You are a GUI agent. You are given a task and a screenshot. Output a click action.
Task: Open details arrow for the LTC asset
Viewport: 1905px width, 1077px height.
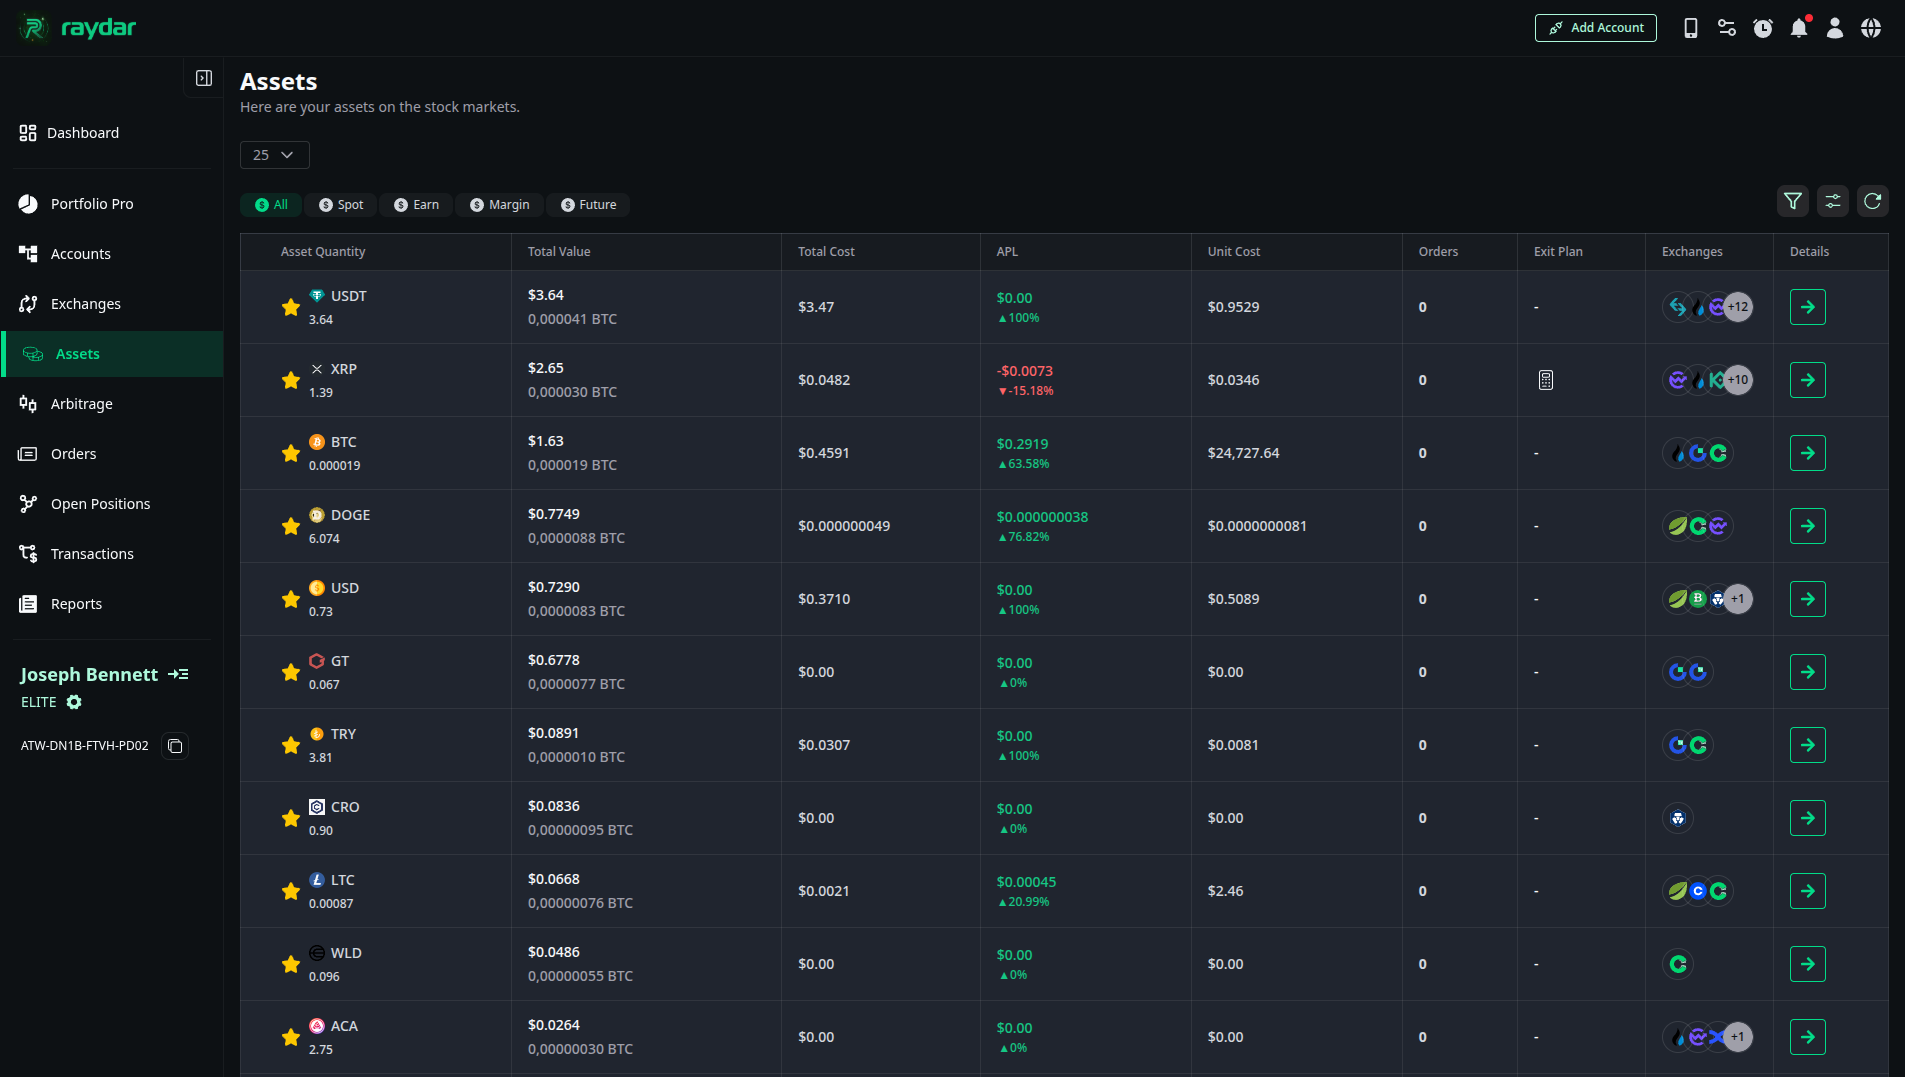pyautogui.click(x=1807, y=890)
